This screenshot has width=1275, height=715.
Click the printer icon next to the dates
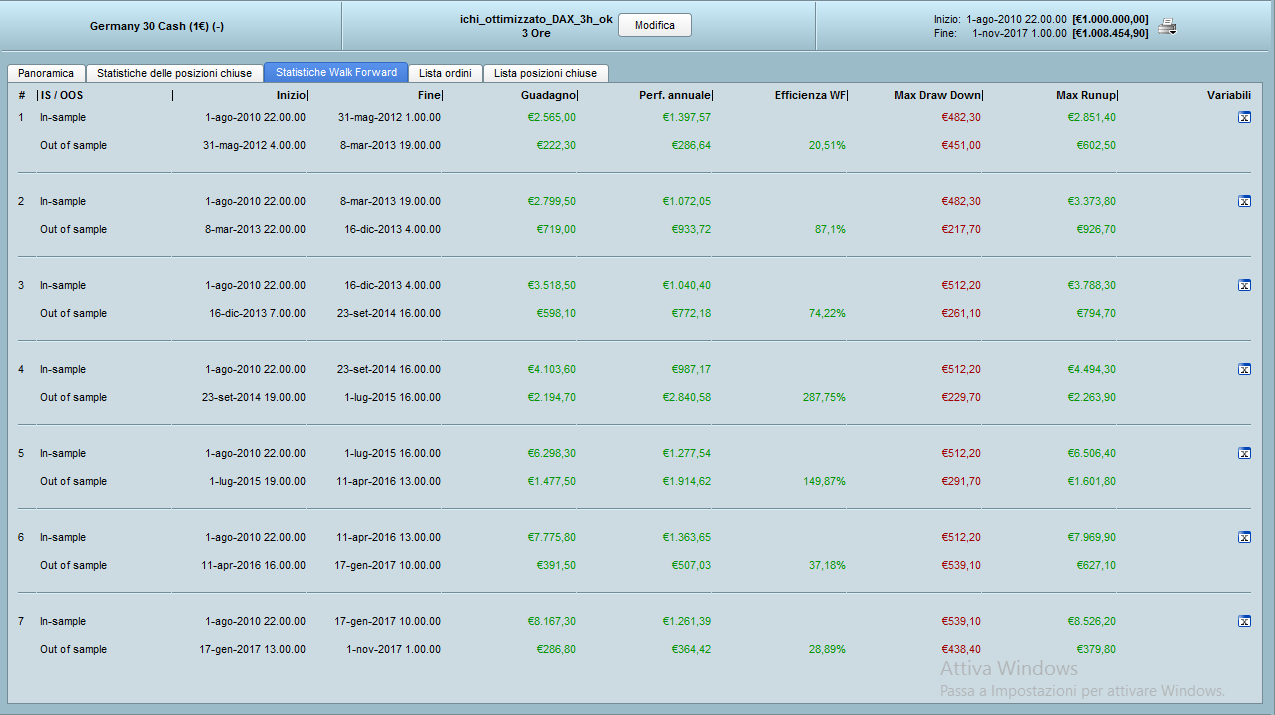1167,27
